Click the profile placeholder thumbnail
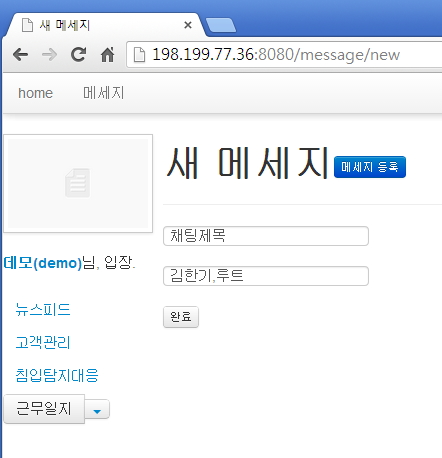 (x=78, y=183)
